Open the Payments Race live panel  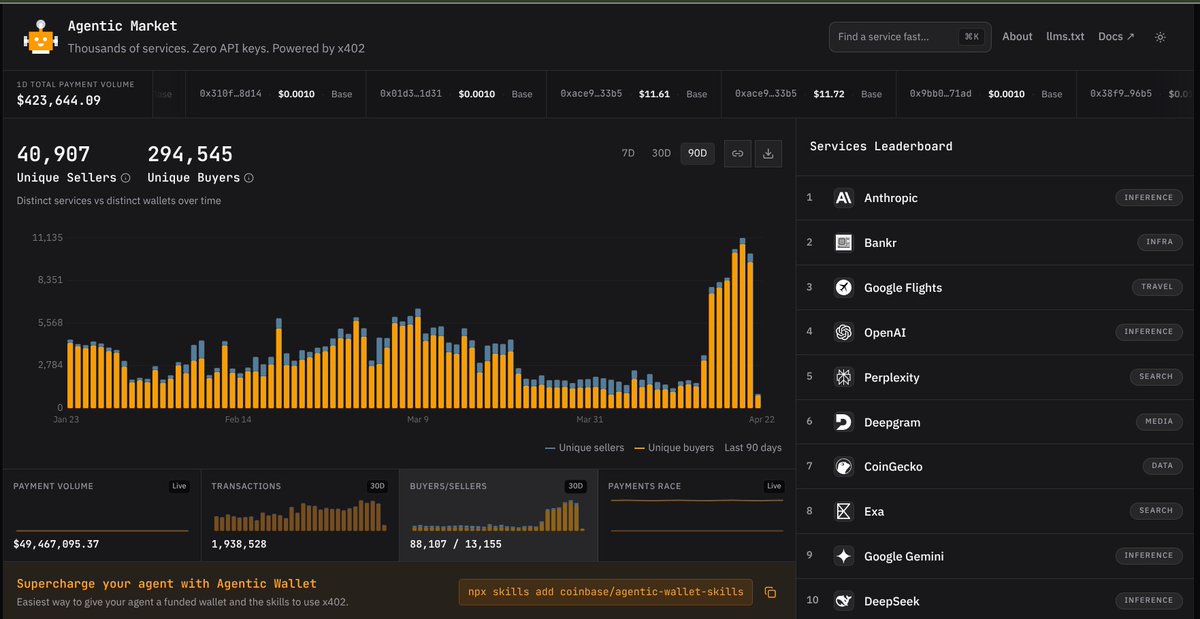pyautogui.click(x=696, y=515)
